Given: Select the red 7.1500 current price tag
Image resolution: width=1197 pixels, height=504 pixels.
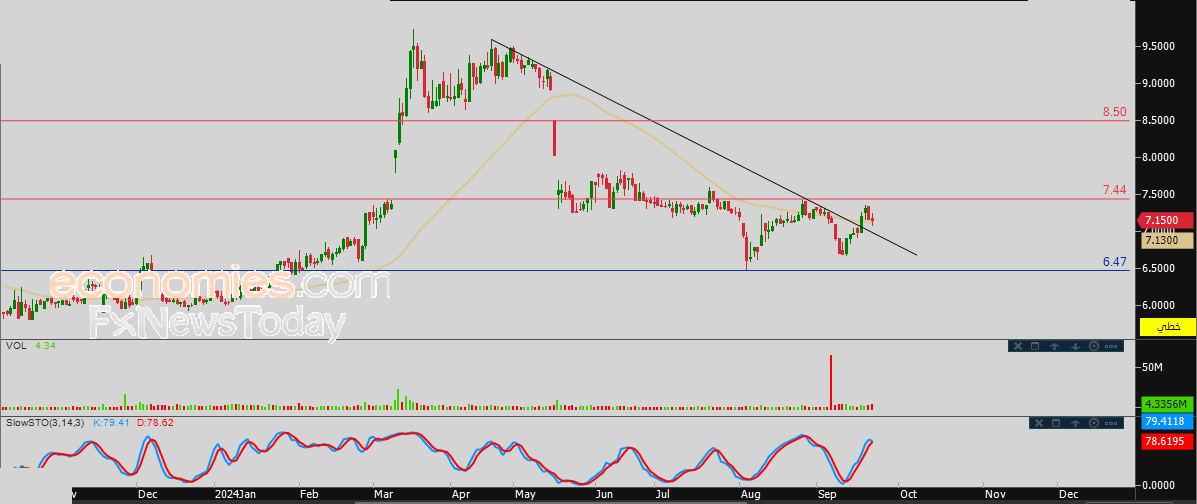Looking at the screenshot, I should [1165, 221].
